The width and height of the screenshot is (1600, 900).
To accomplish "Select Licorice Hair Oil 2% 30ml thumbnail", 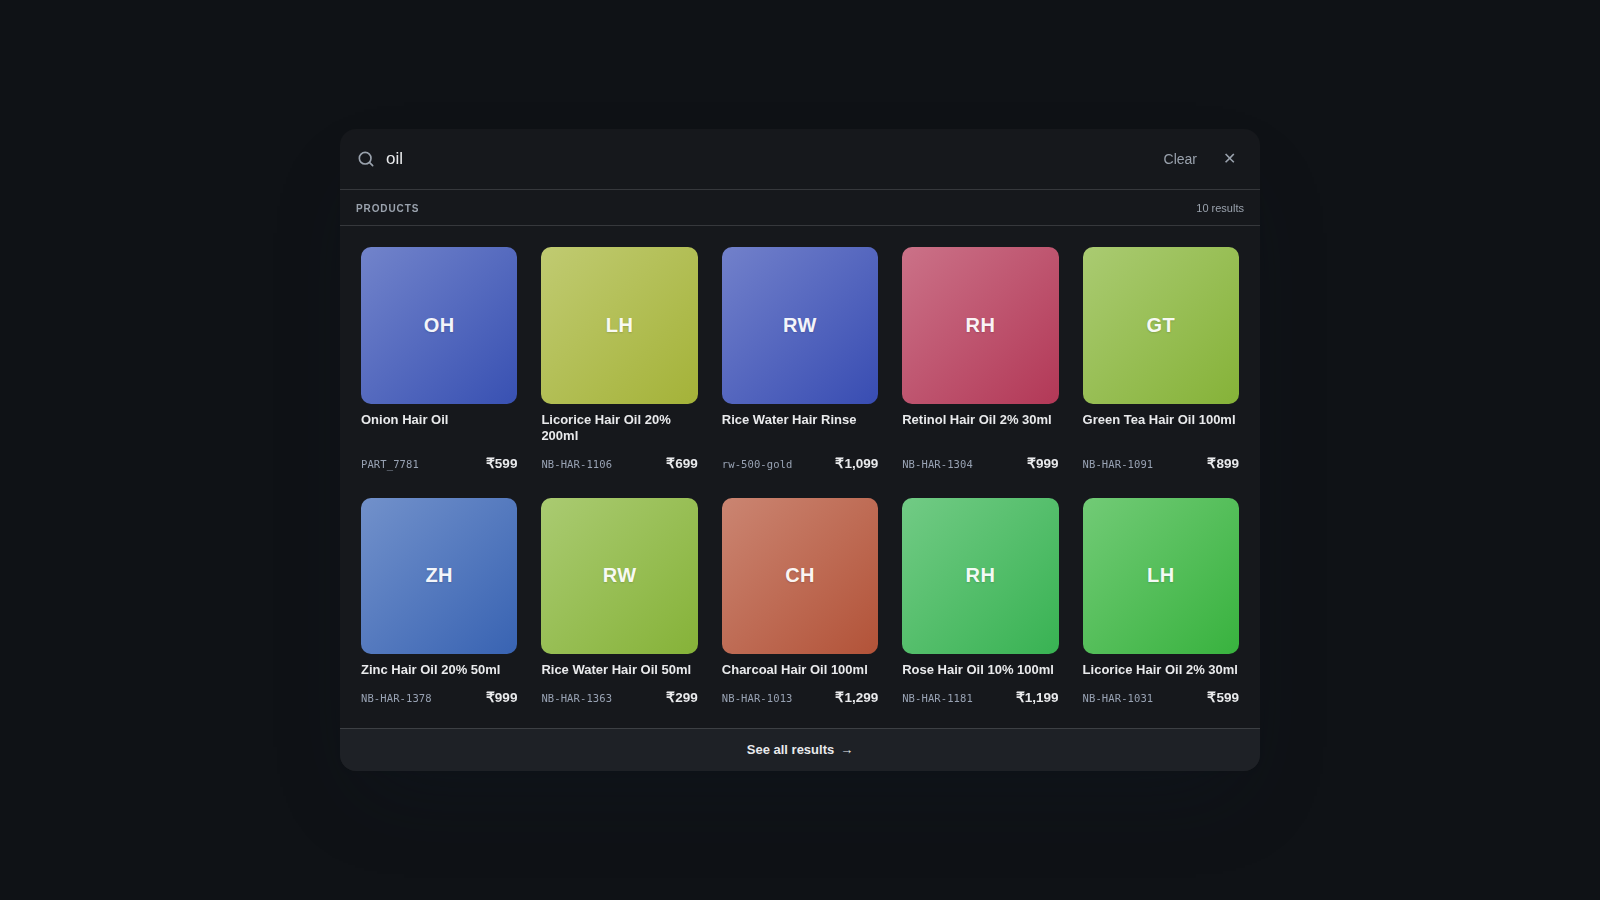I will point(1161,576).
